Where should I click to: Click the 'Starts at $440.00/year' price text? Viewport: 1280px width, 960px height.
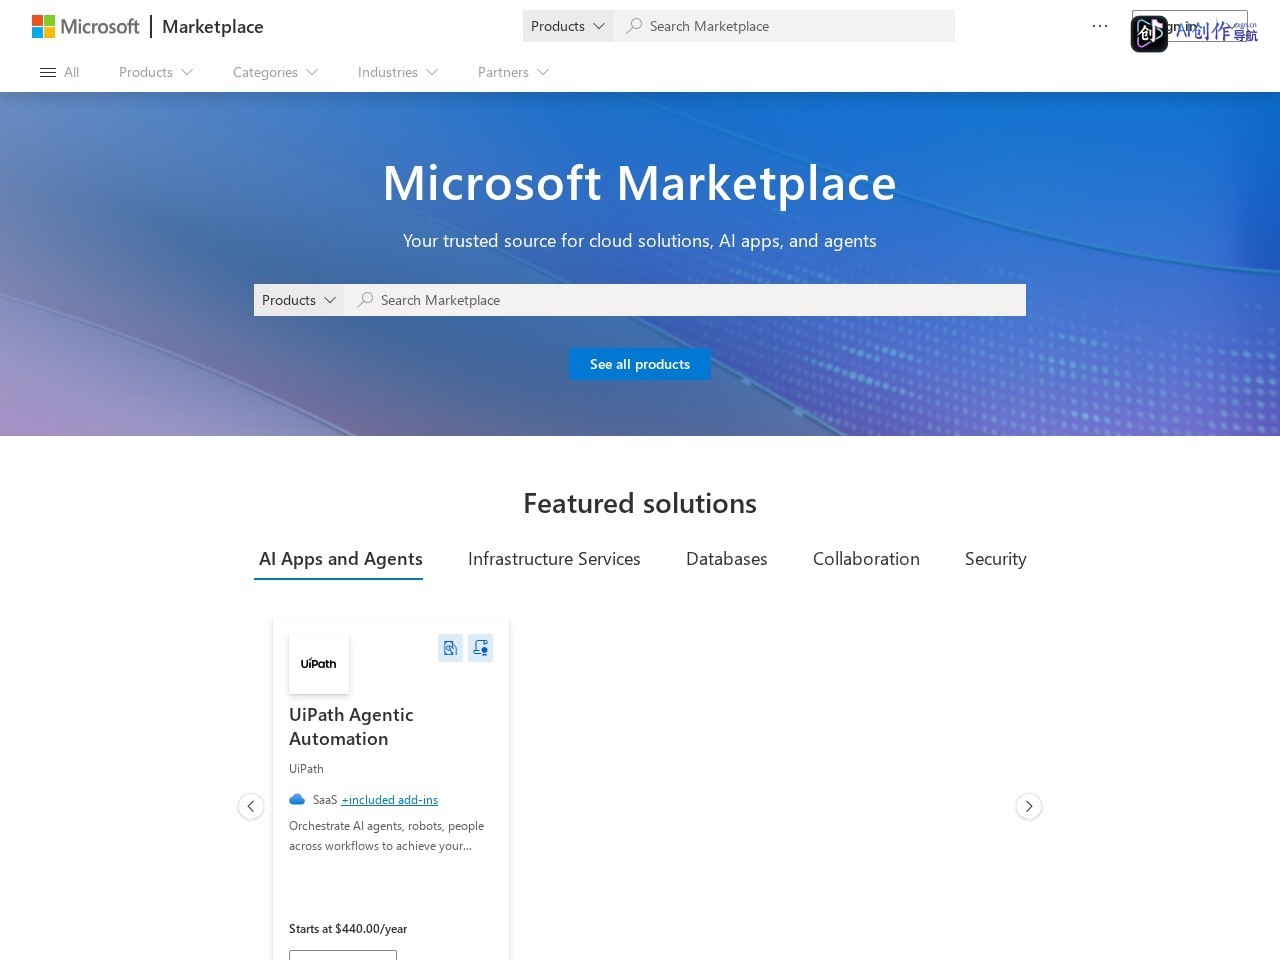point(348,929)
